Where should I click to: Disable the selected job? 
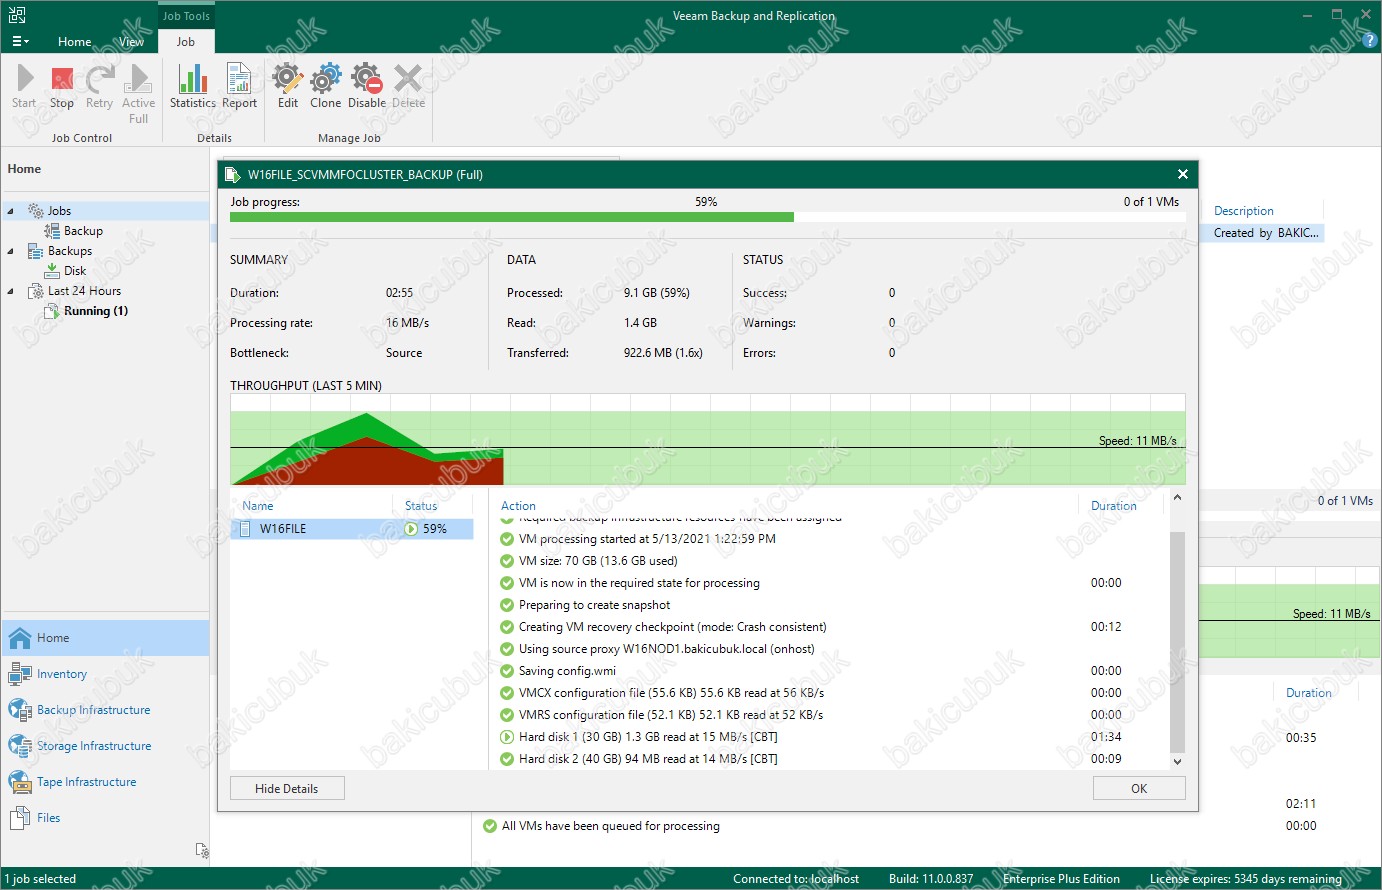pos(367,86)
